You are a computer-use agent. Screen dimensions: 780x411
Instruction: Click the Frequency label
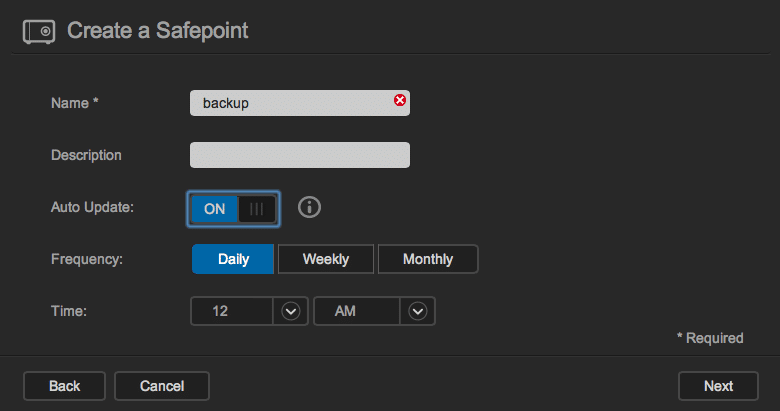87,259
